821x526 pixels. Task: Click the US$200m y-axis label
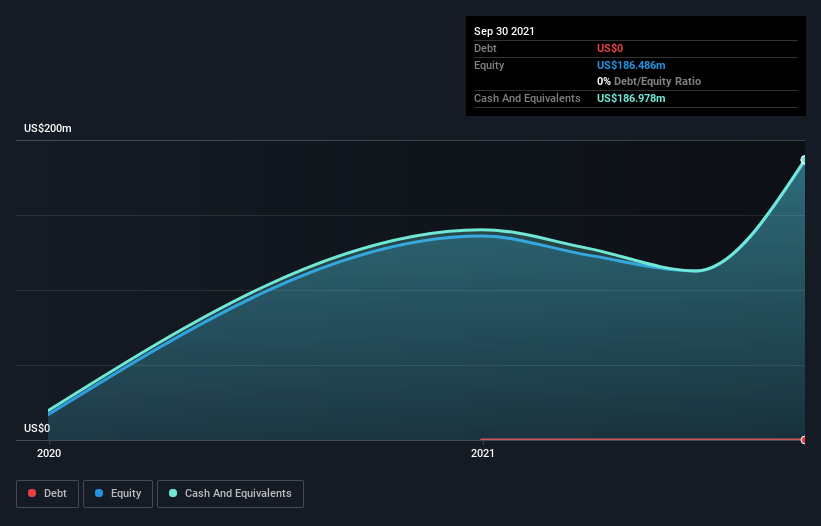point(48,128)
